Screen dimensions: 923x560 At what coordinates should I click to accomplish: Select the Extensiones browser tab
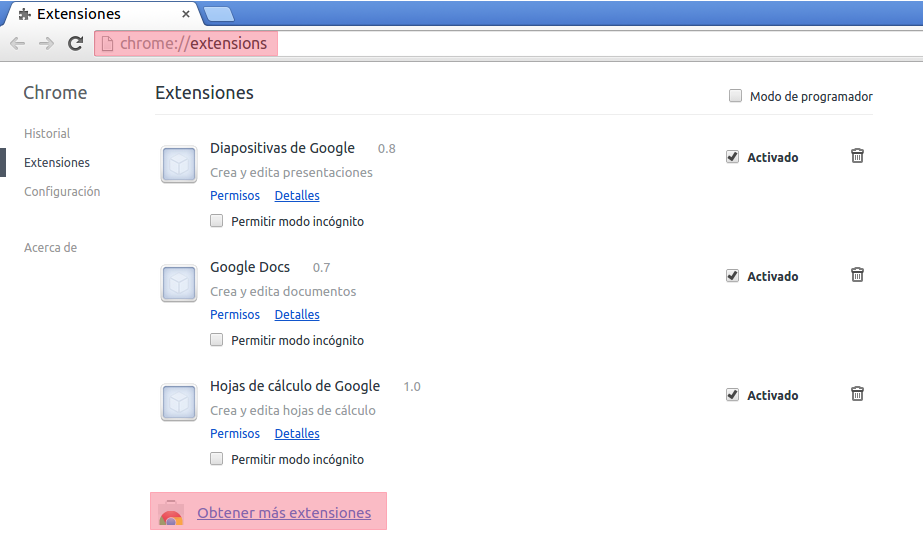(x=103, y=14)
